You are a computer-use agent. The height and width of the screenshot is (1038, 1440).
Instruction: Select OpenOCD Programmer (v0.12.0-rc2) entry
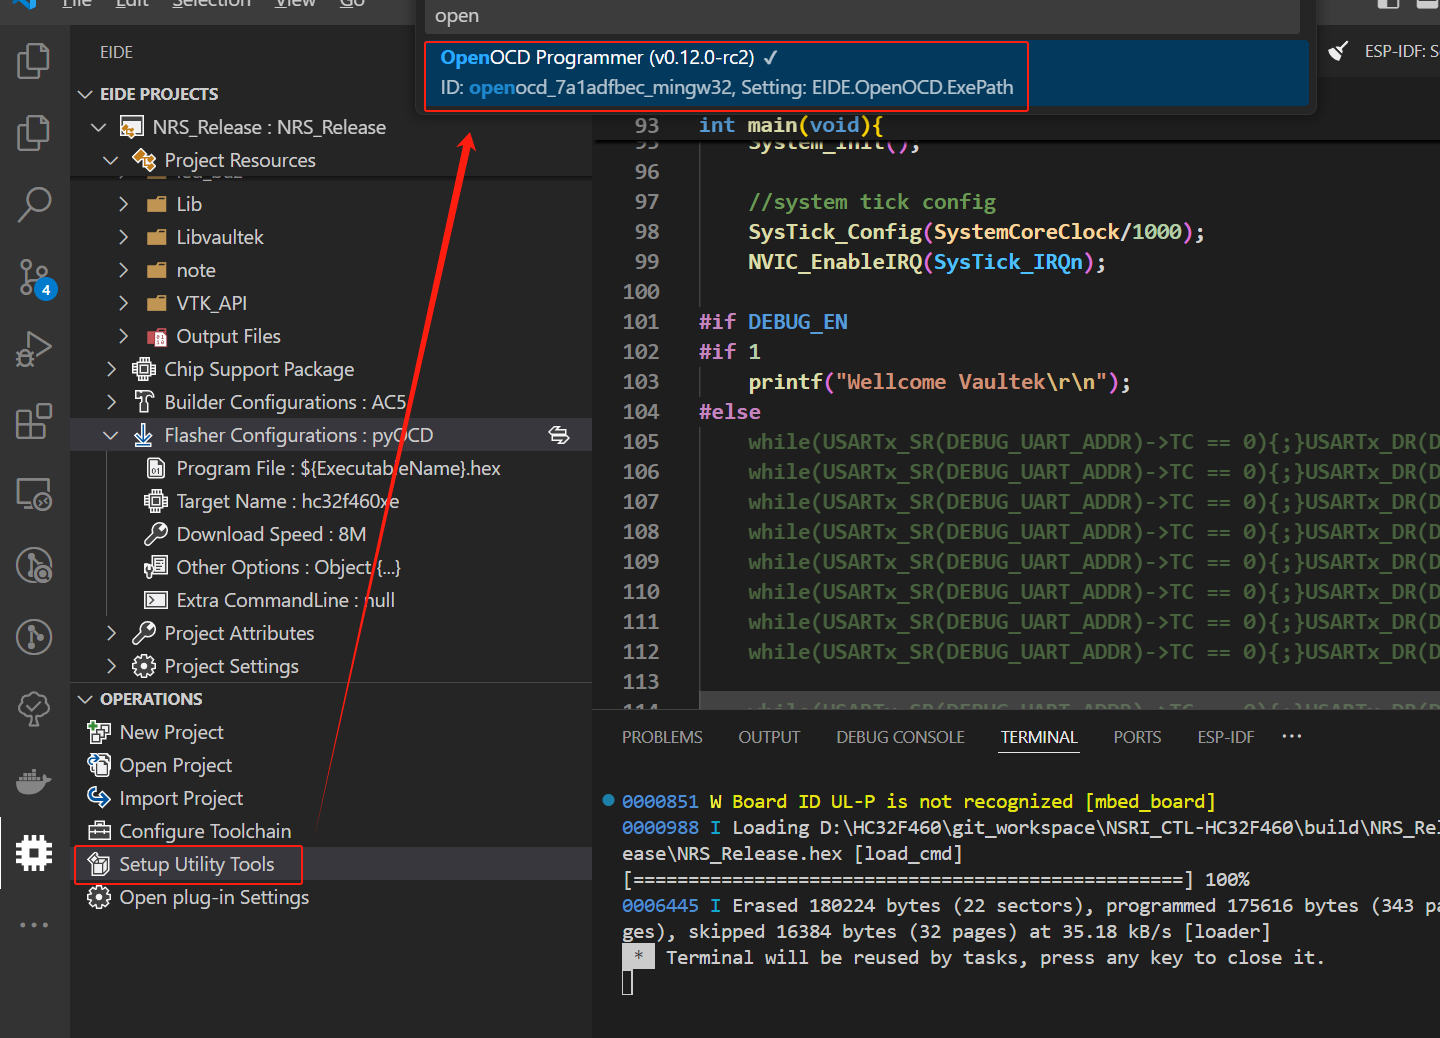[x=726, y=72]
